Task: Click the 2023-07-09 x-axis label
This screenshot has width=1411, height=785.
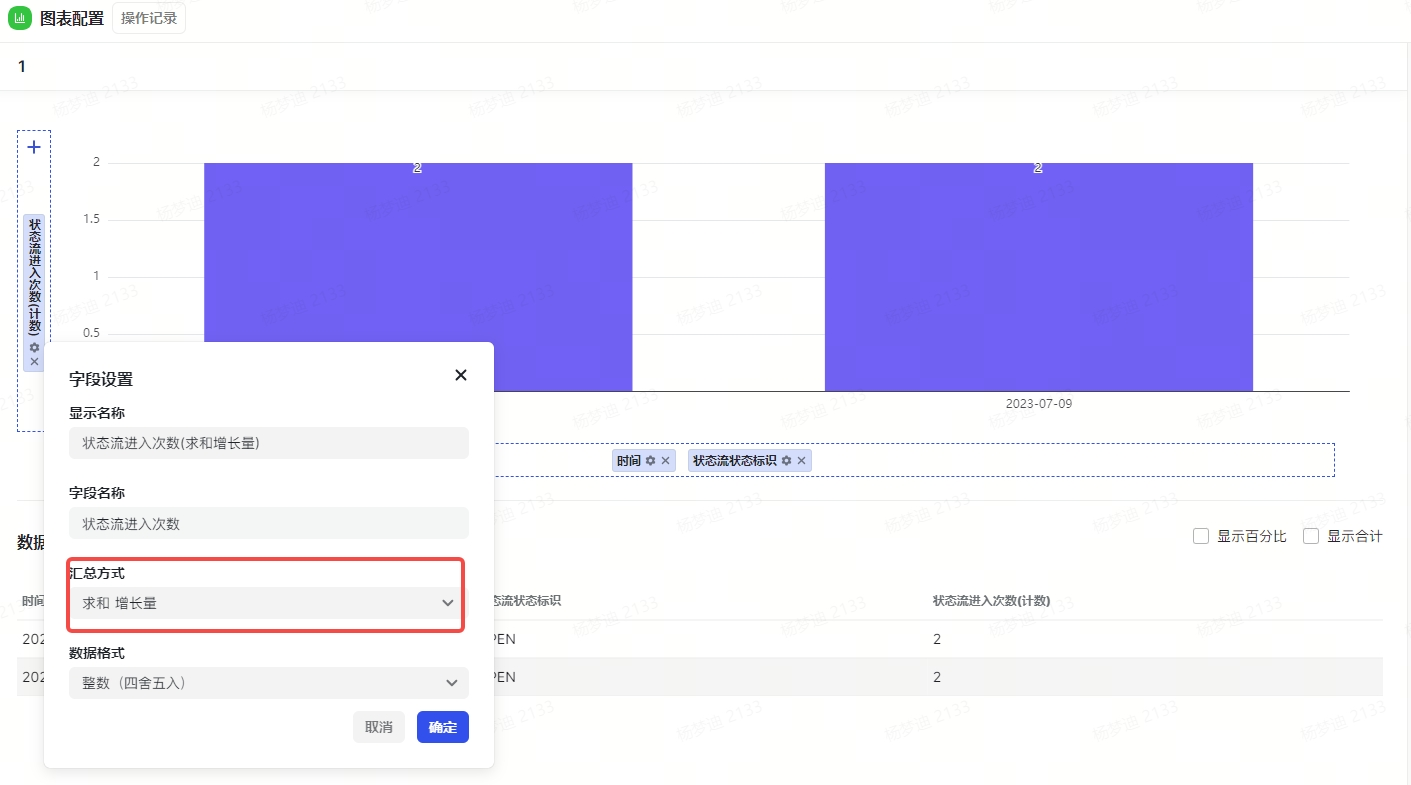Action: tap(1038, 404)
